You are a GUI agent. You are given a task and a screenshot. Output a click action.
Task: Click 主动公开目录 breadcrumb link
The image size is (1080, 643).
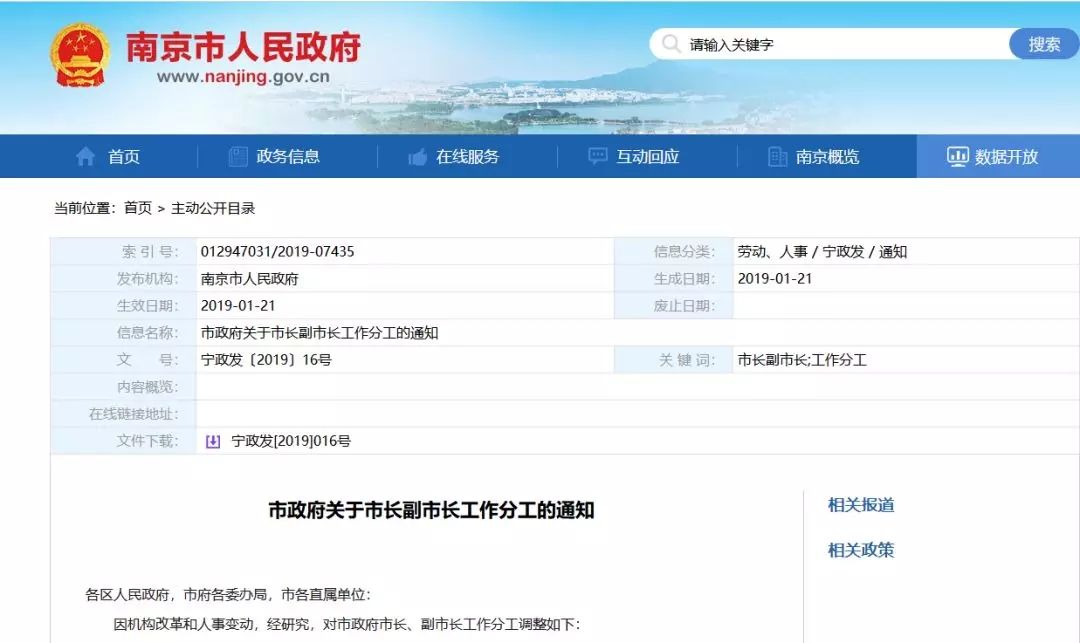(x=213, y=208)
